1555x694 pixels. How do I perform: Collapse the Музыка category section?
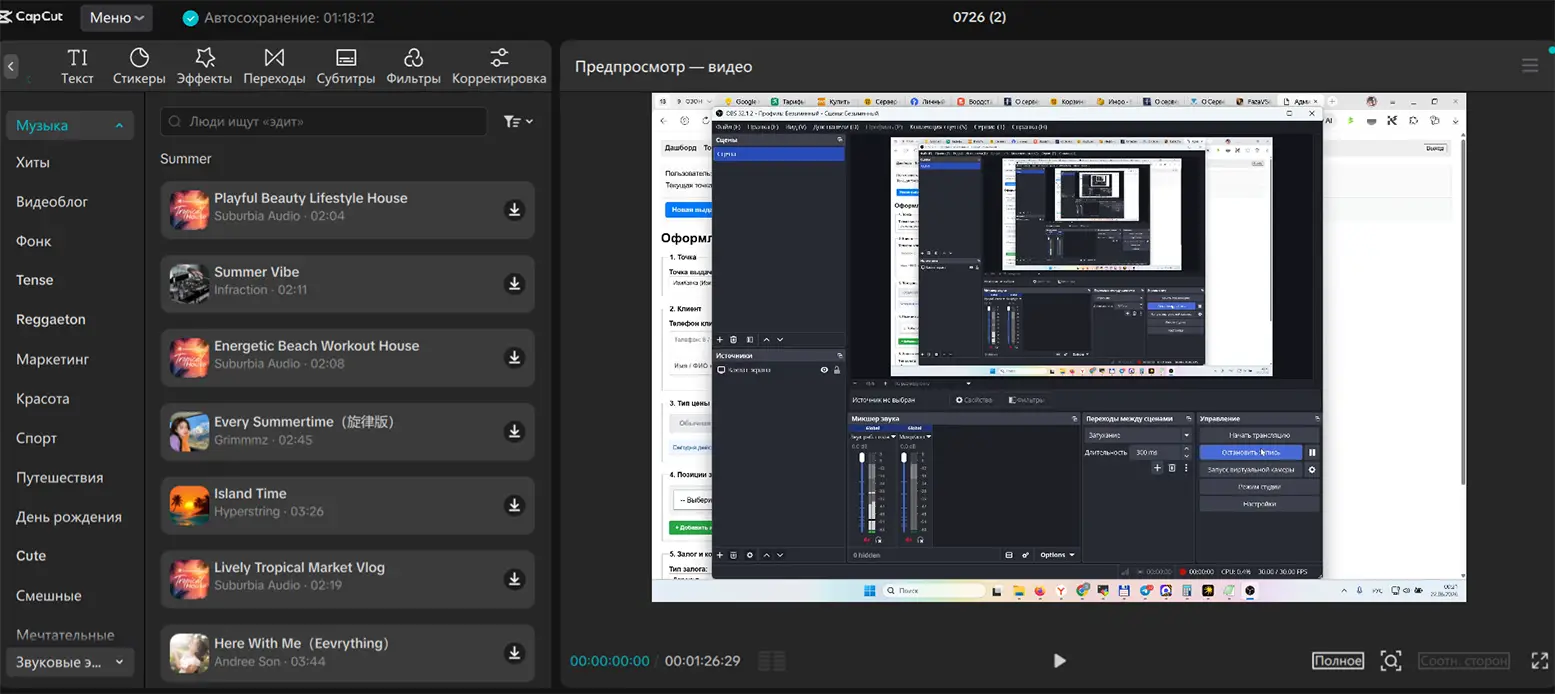pyautogui.click(x=70, y=126)
